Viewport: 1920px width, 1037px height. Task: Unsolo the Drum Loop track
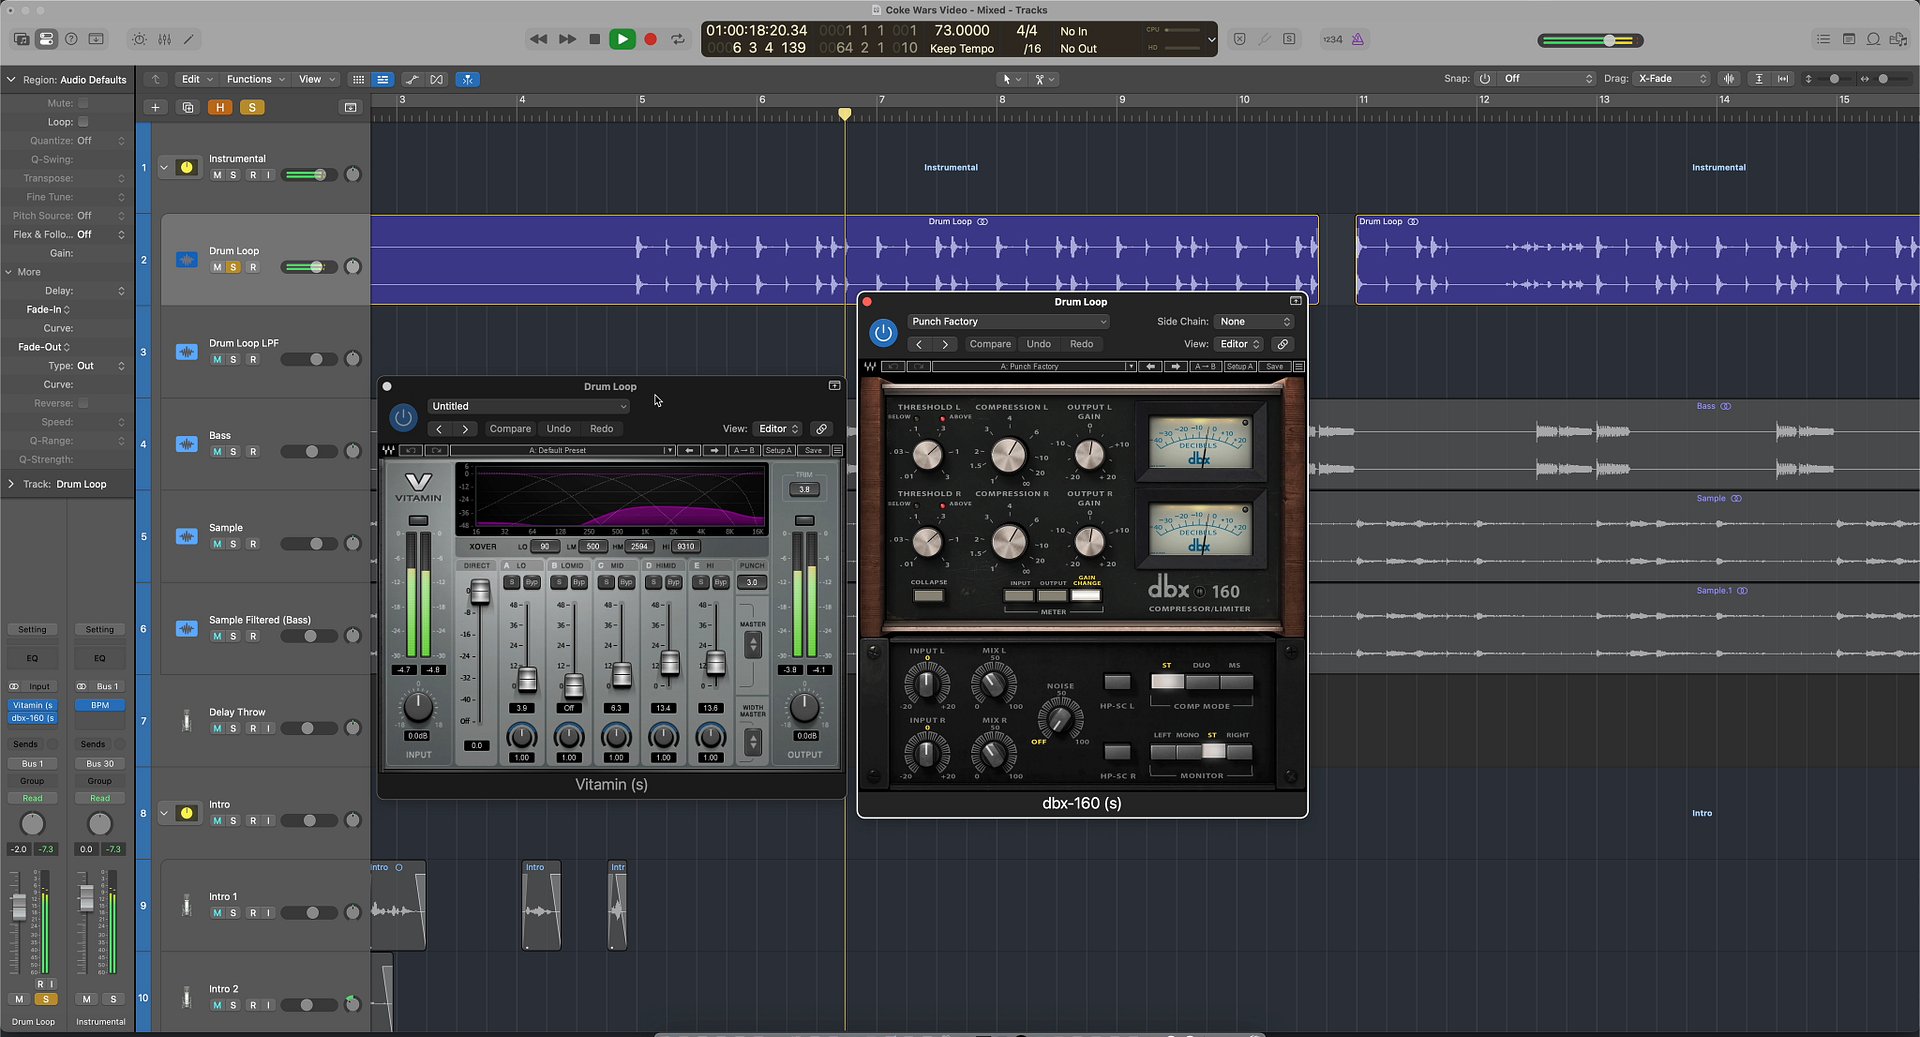[234, 267]
